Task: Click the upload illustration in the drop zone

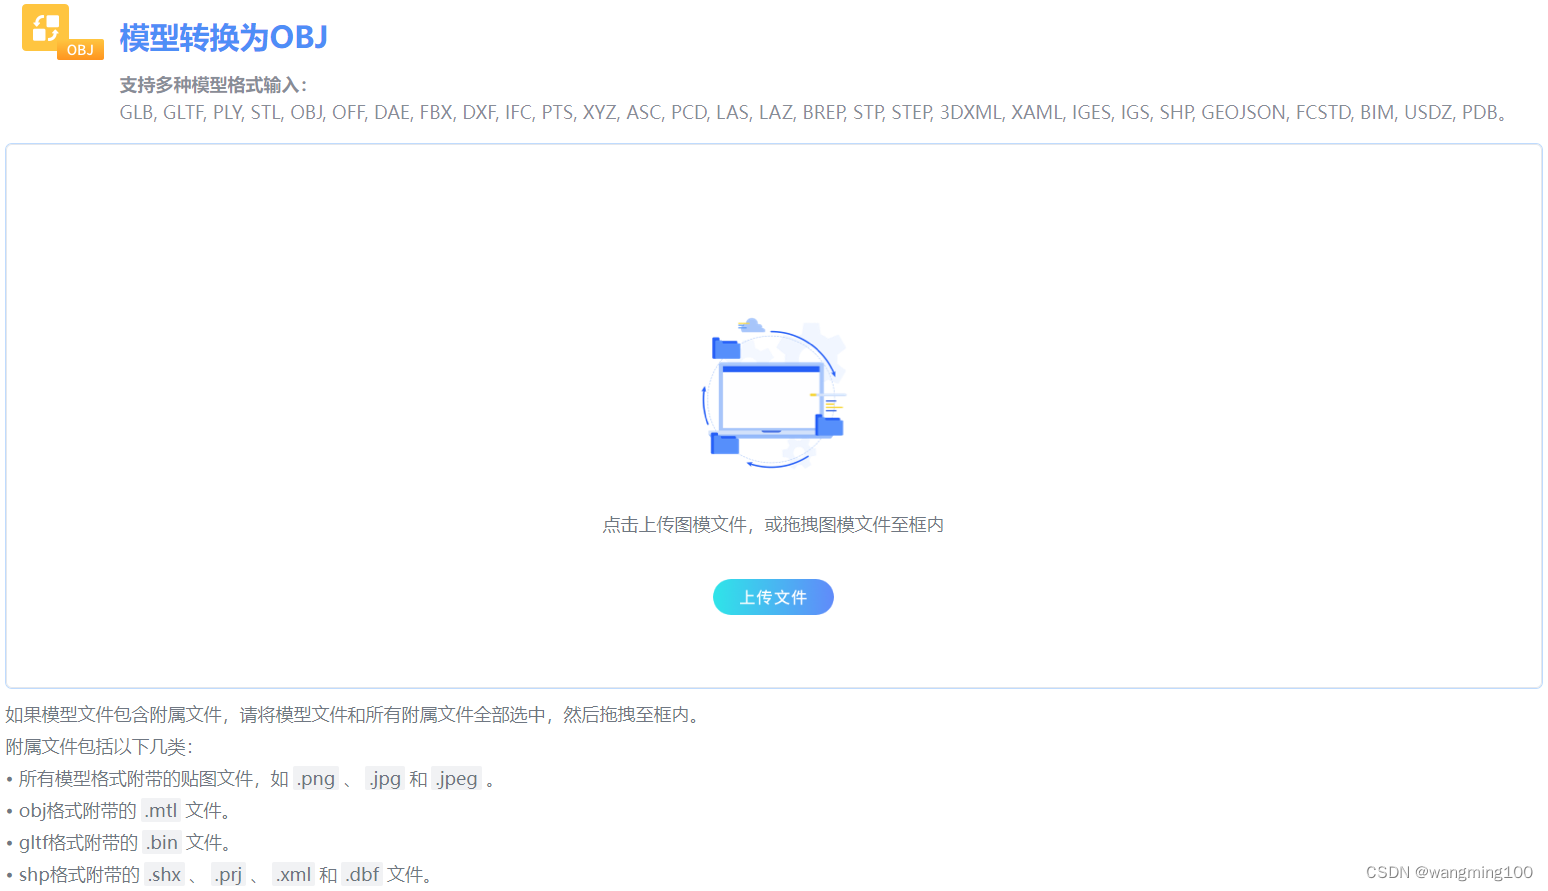Action: coord(774,394)
